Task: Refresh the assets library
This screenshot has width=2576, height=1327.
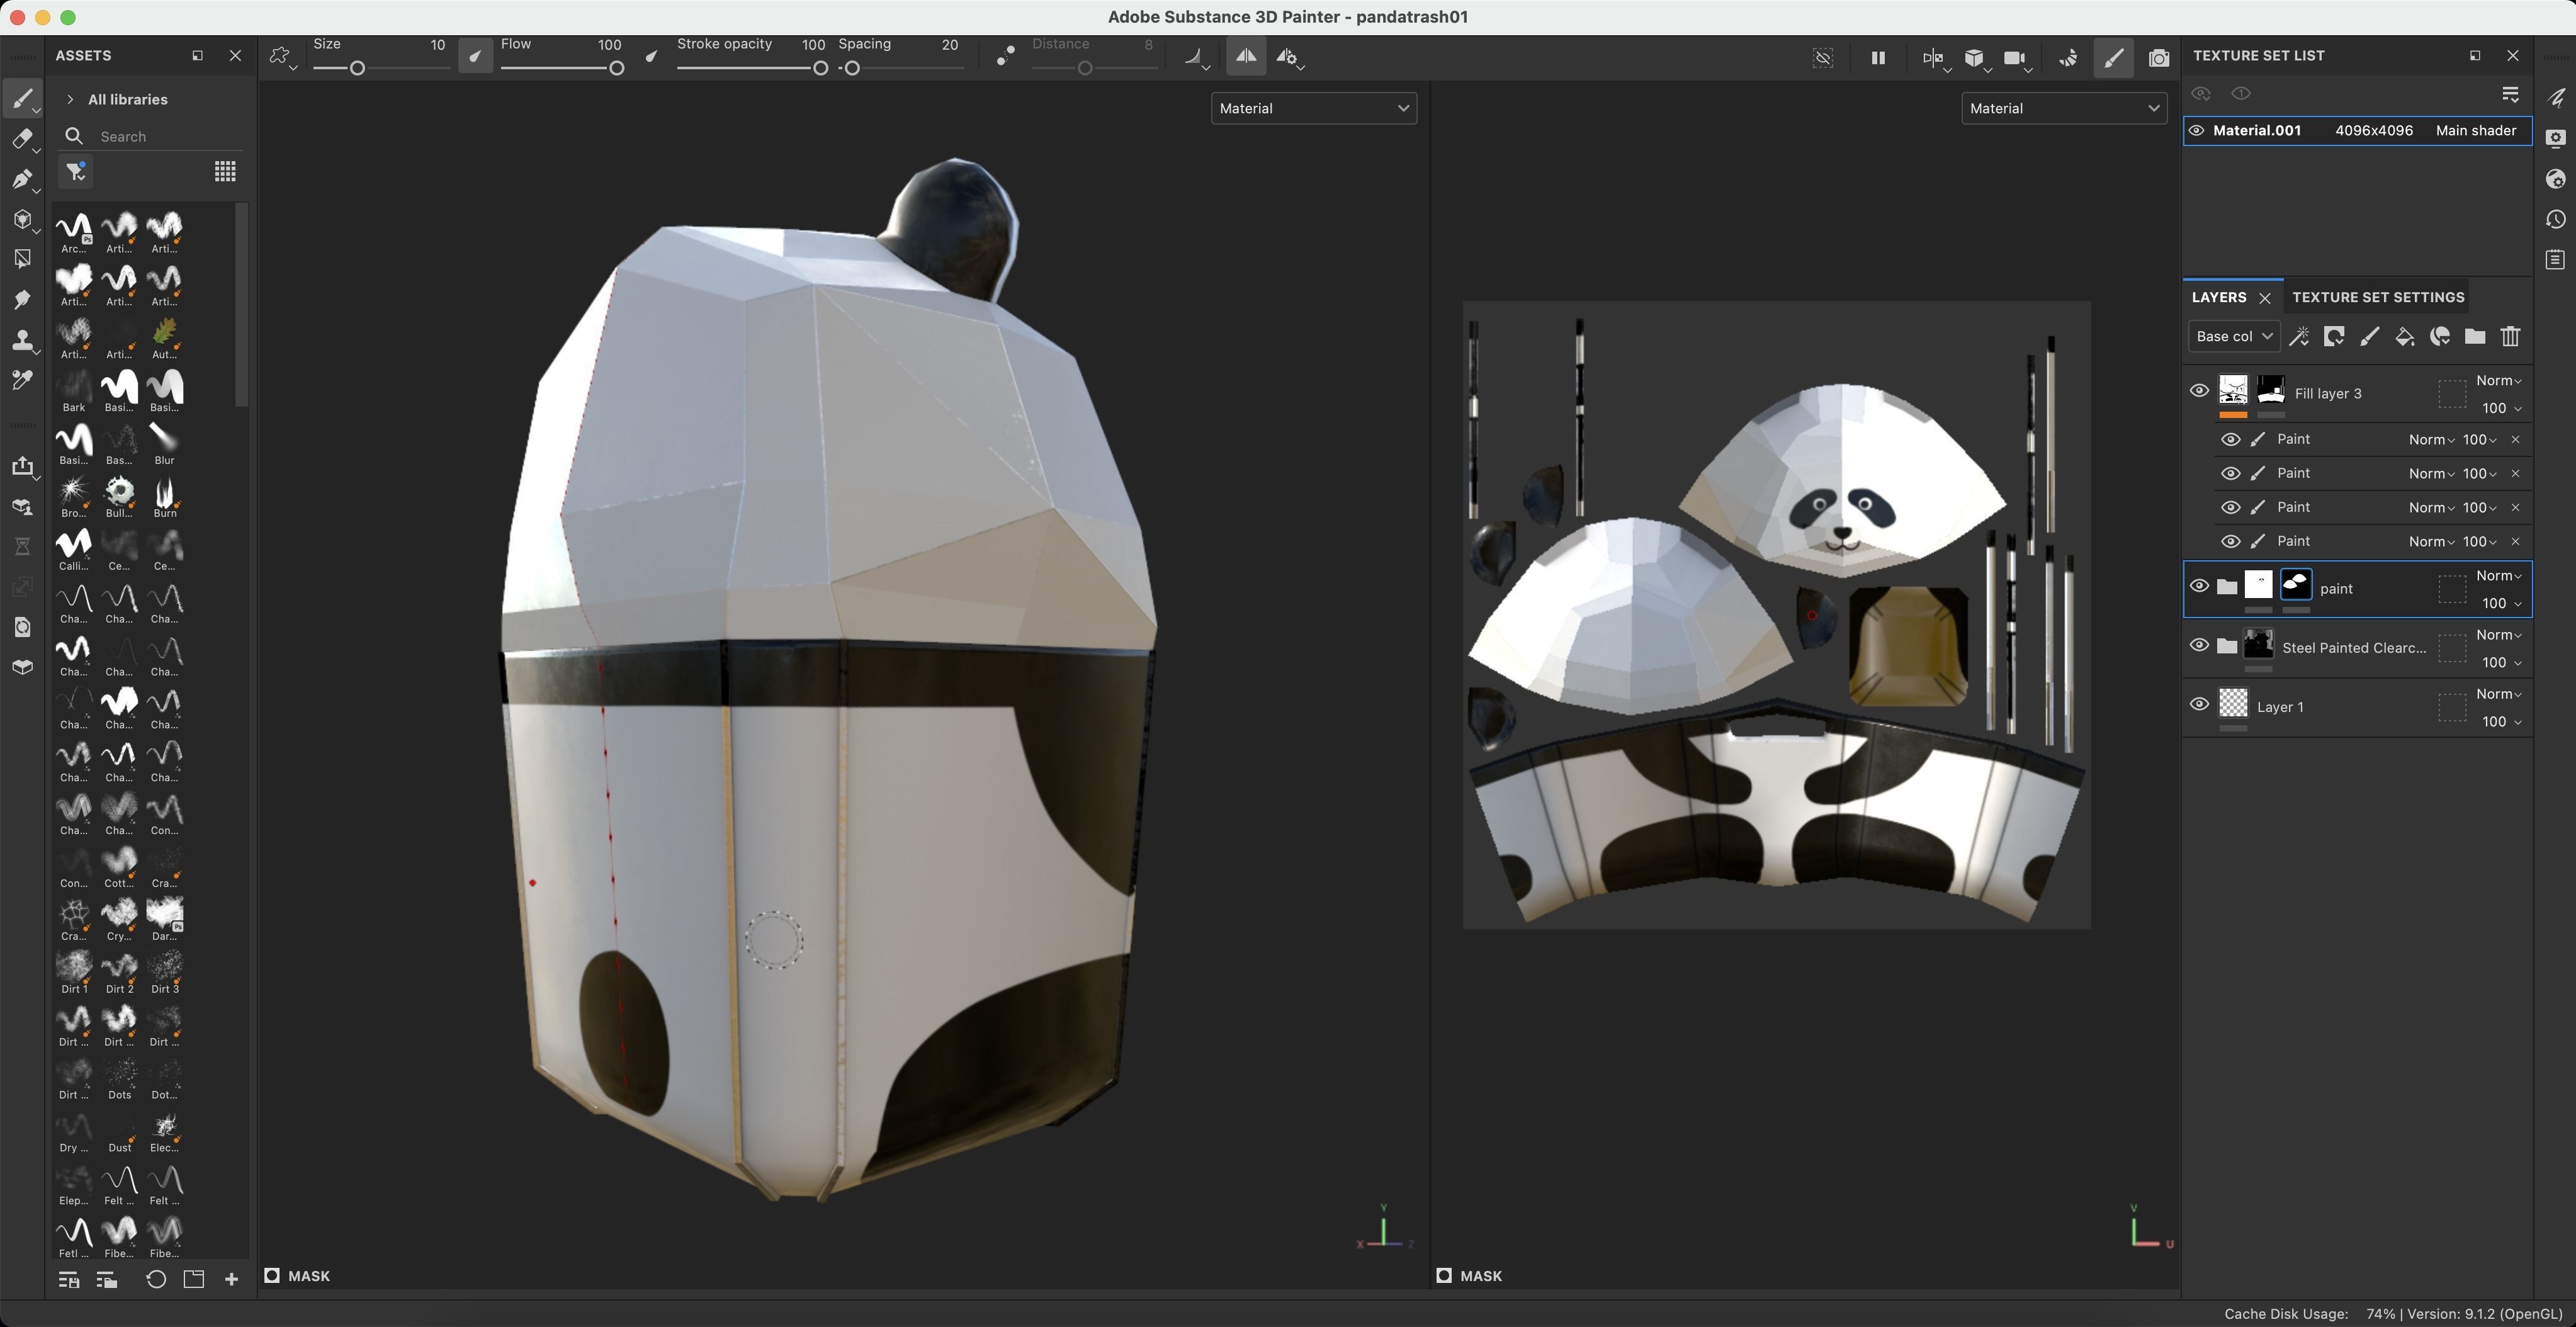Action: 156,1279
